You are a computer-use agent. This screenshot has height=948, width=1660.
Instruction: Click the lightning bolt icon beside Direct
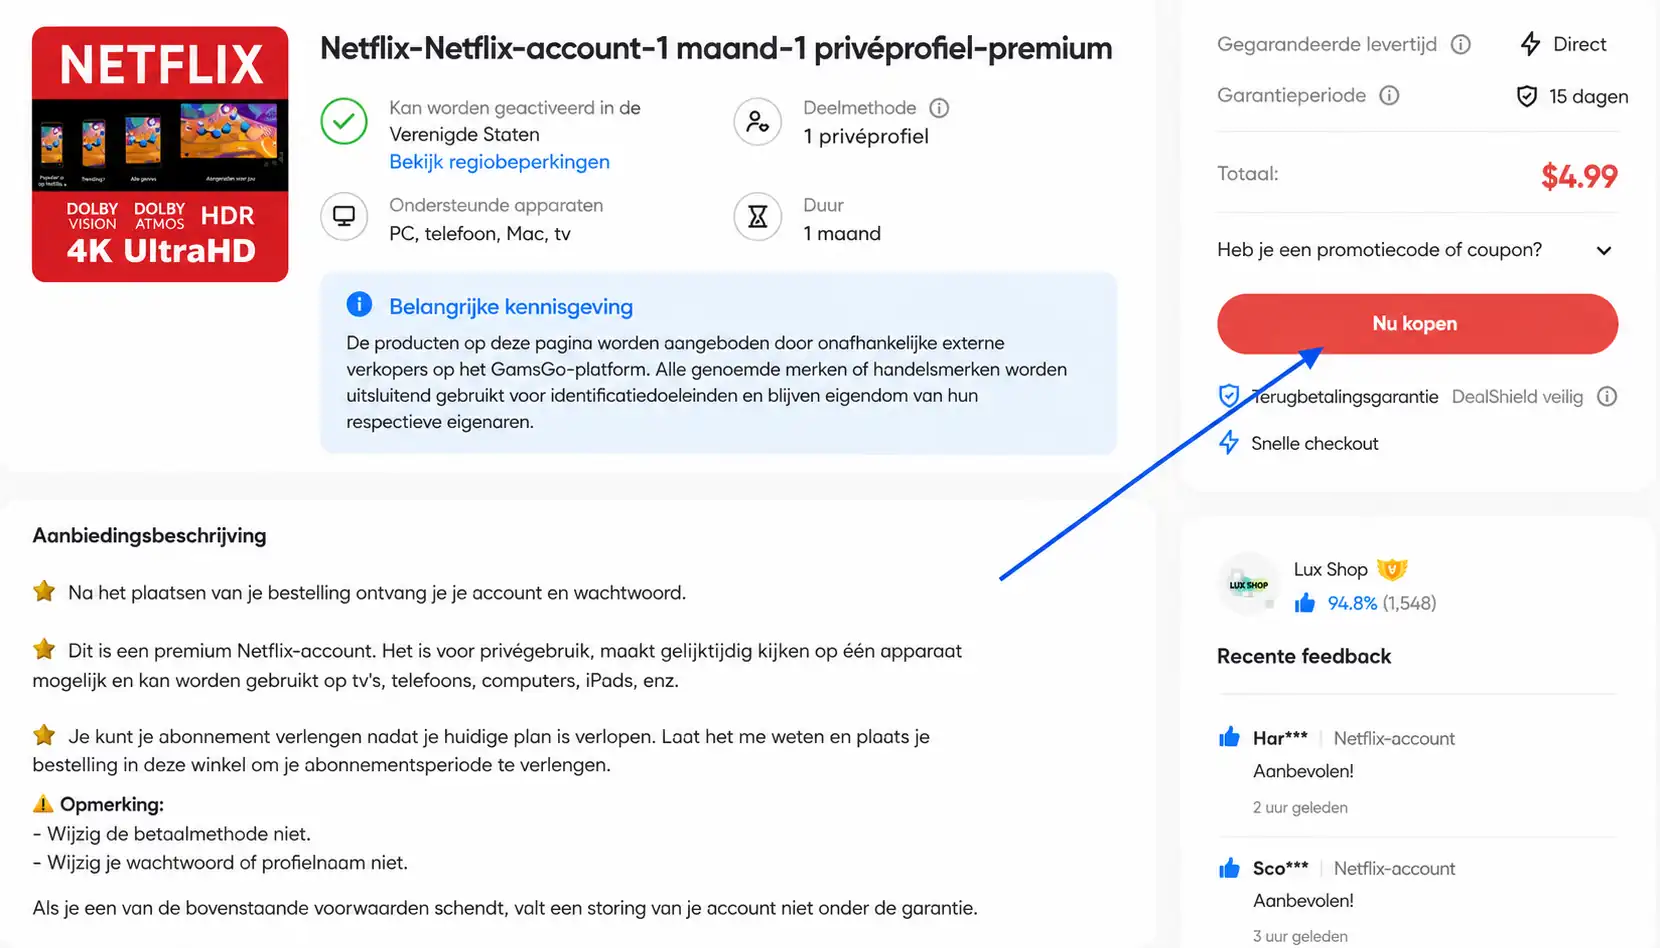[1530, 44]
